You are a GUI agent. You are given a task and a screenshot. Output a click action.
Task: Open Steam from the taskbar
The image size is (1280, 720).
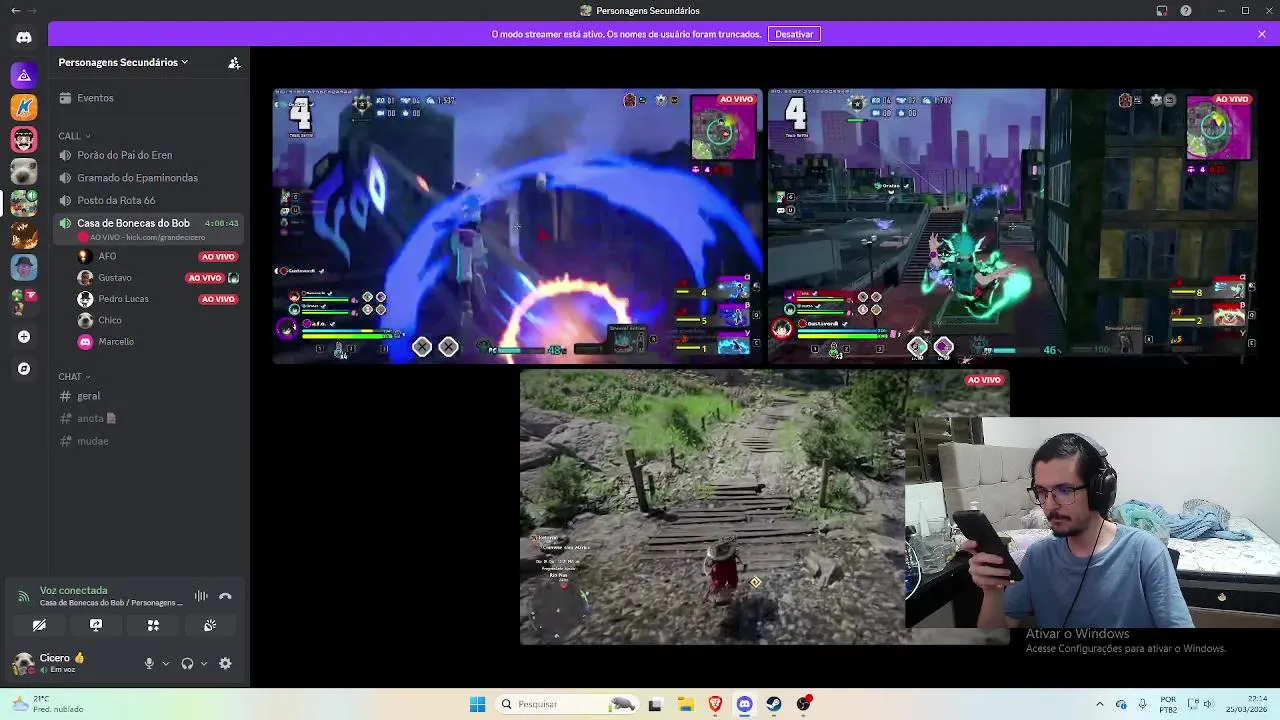774,704
